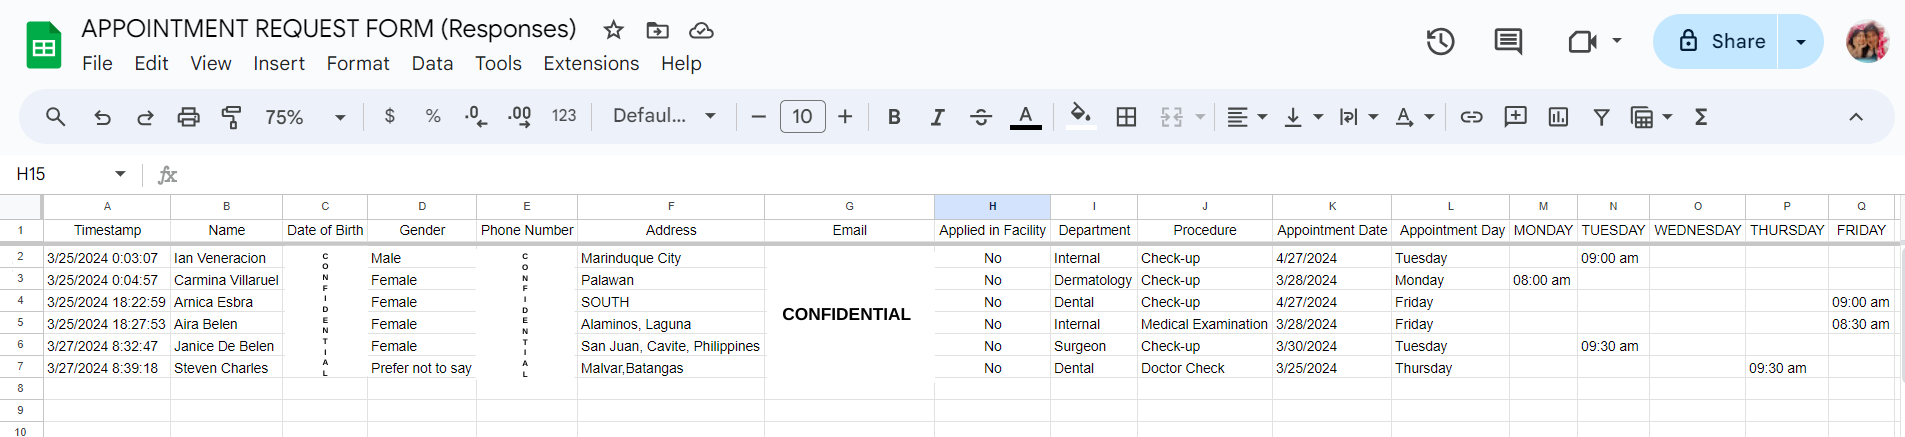Screen dimensions: 1905x437
Task: Open version history clock icon
Action: tap(1440, 41)
